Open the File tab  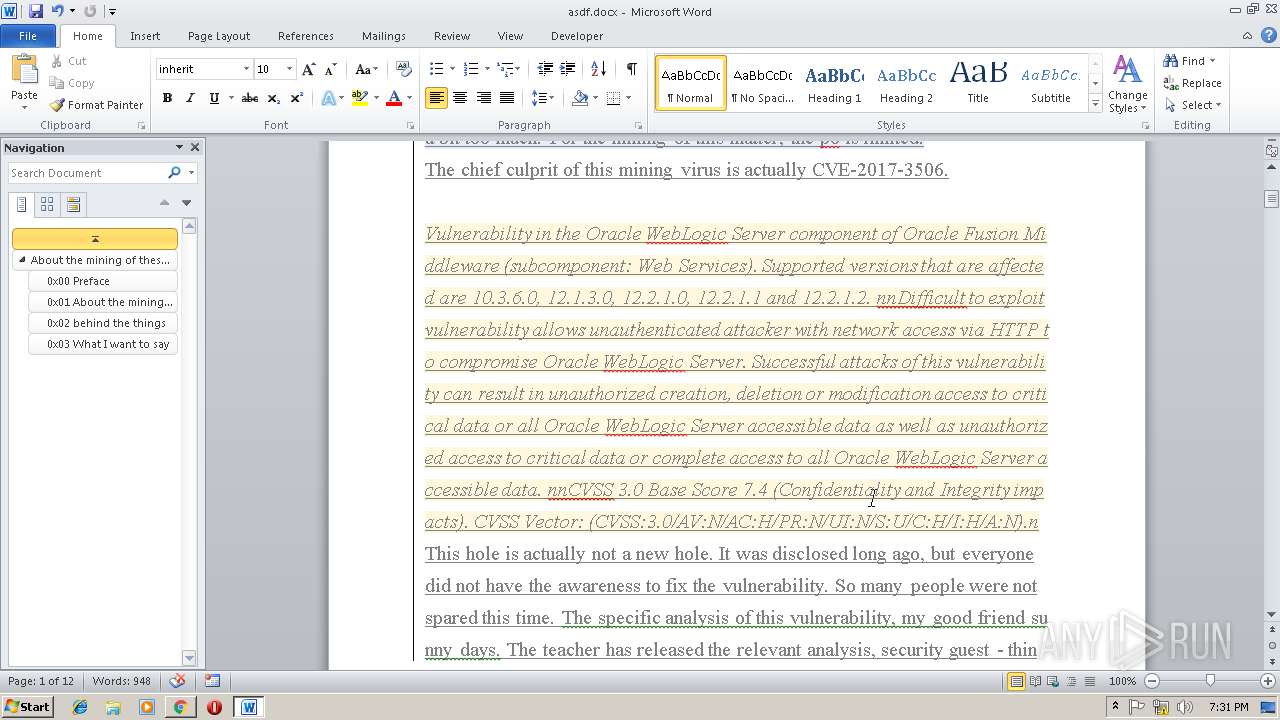tap(28, 36)
